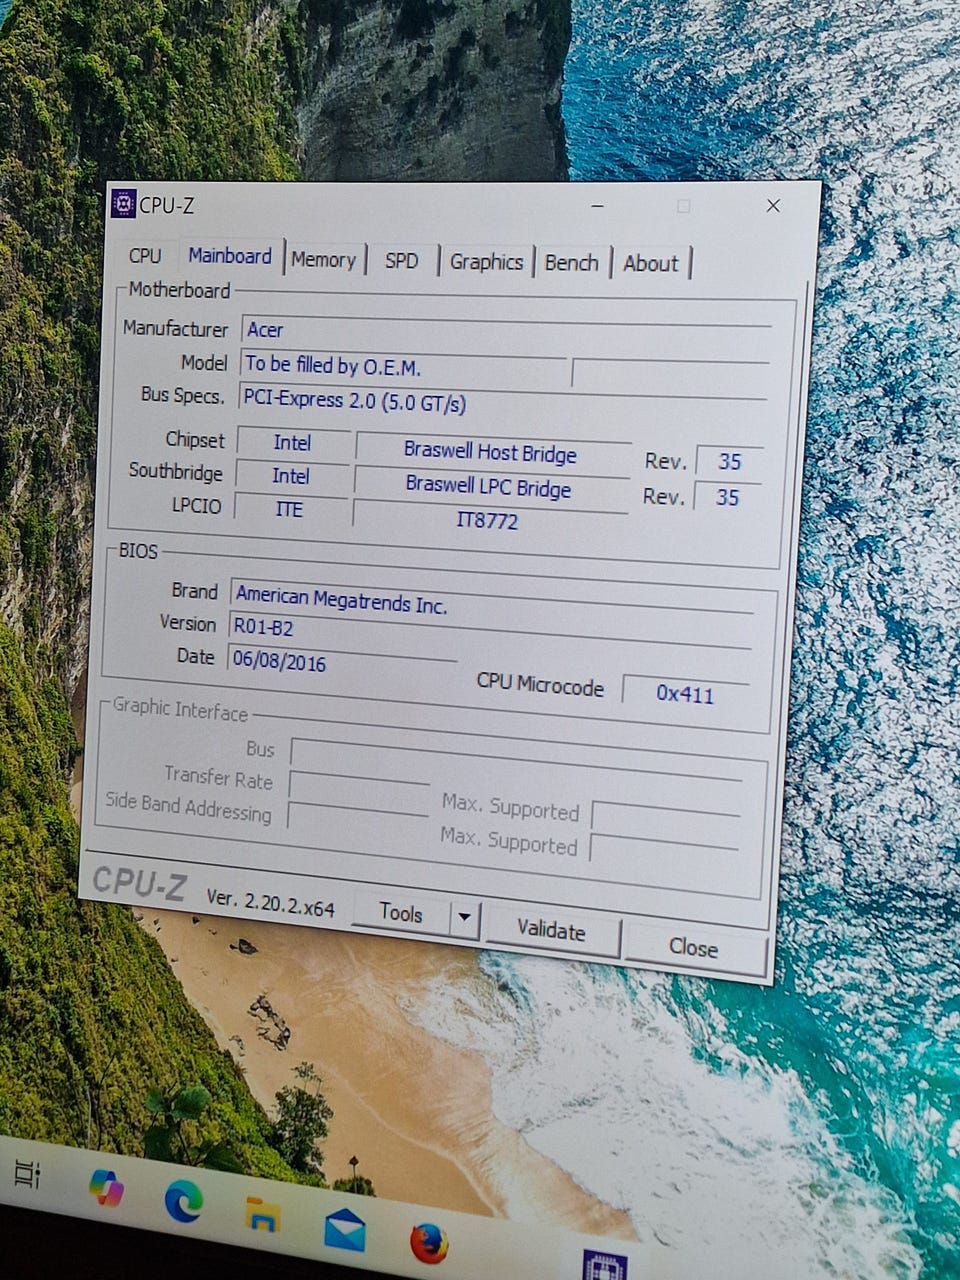Screen dimensions: 960x1280
Task: Click the 'CPU Microcode' label
Action: (x=540, y=684)
